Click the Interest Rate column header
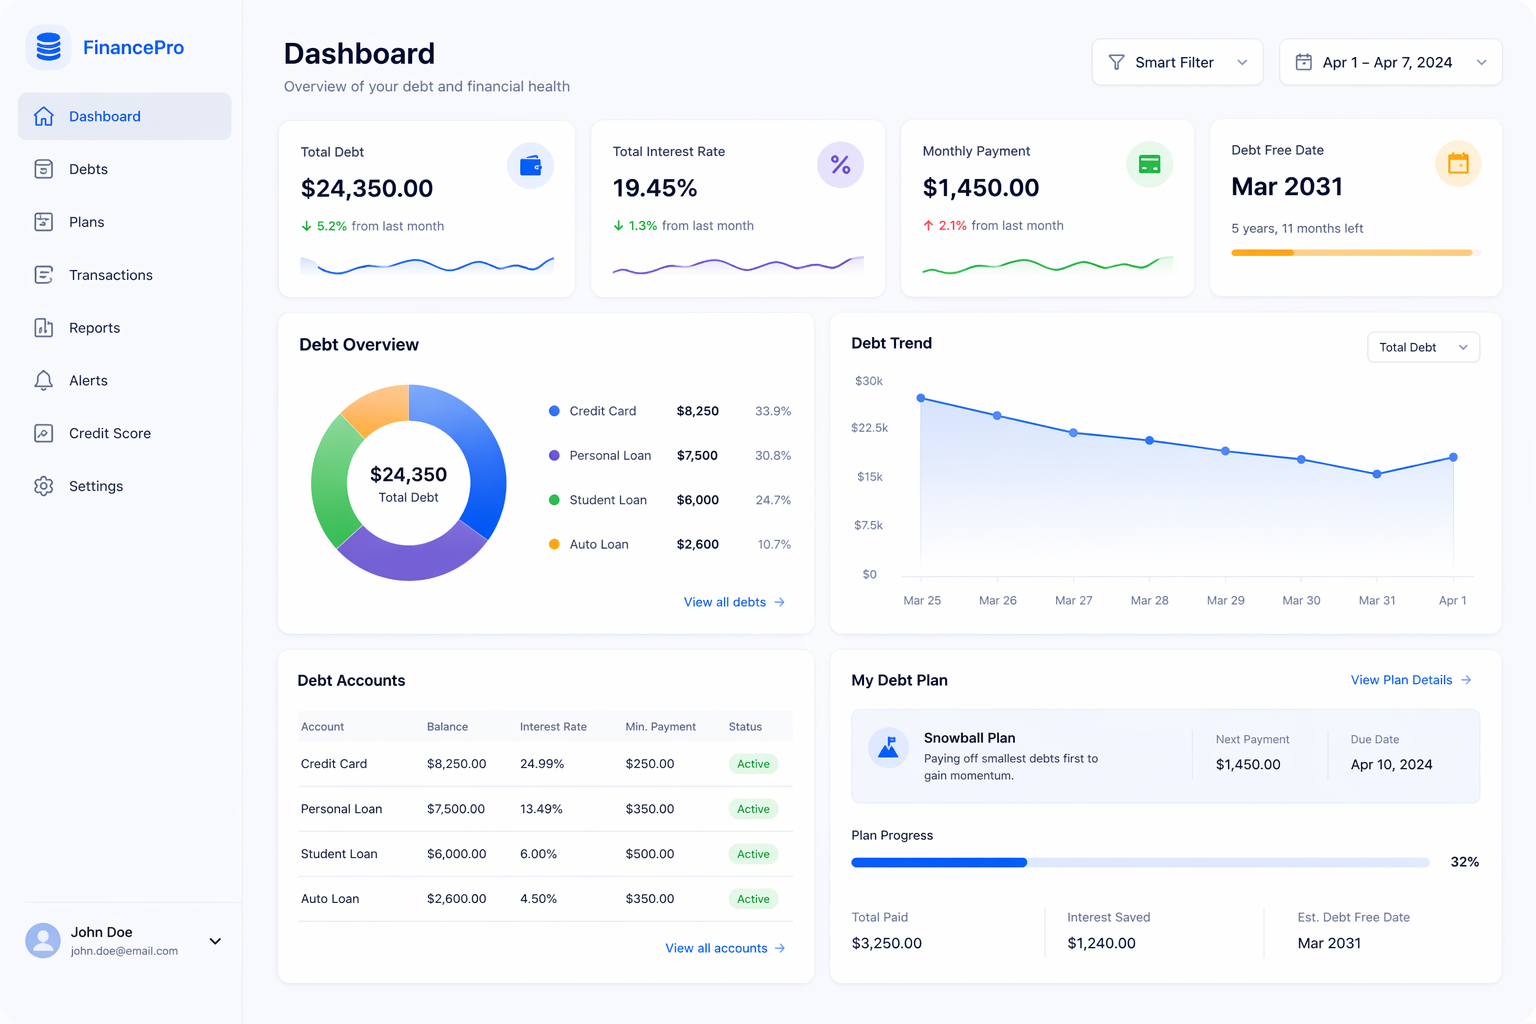The image size is (1536, 1024). (x=553, y=727)
